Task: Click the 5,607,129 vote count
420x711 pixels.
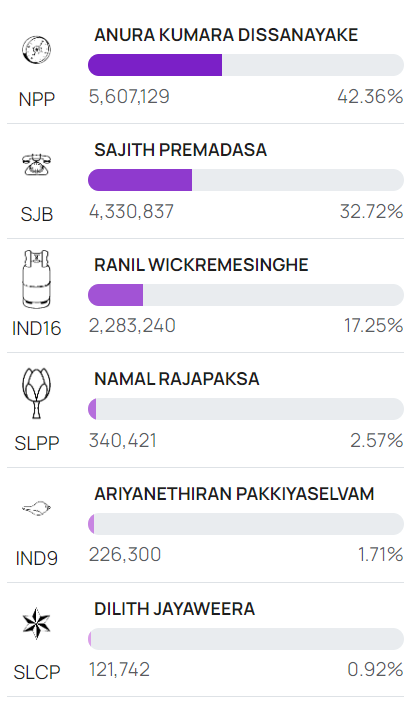Action: pyautogui.click(x=129, y=97)
